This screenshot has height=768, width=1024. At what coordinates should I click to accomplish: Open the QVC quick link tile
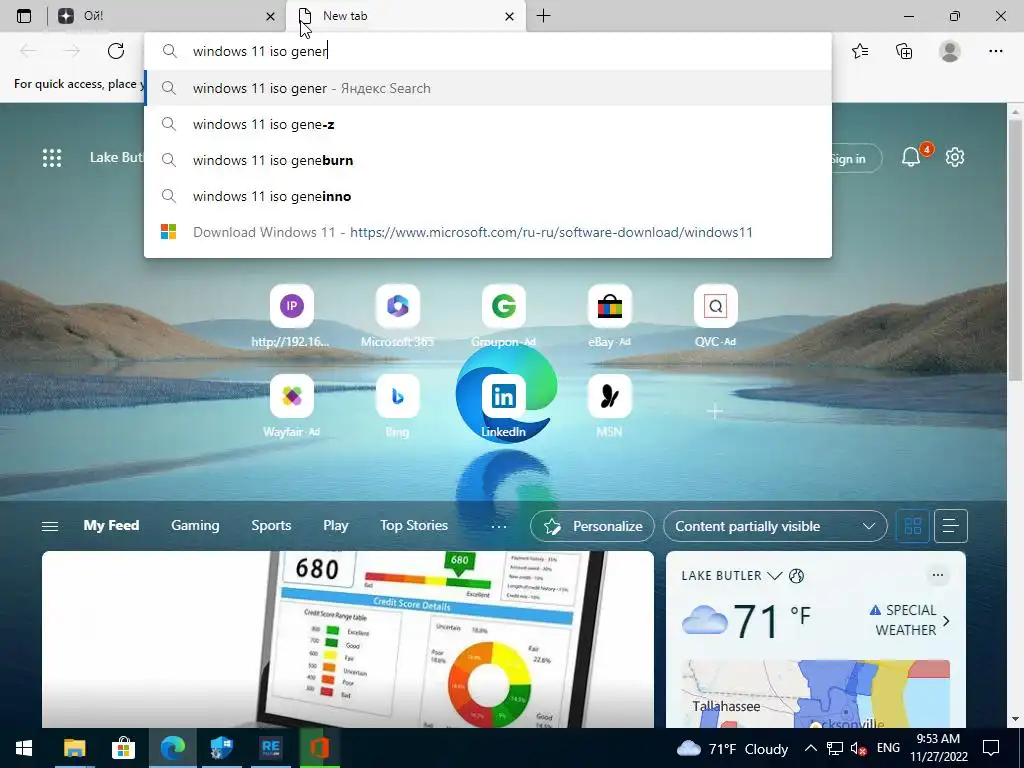coord(716,316)
